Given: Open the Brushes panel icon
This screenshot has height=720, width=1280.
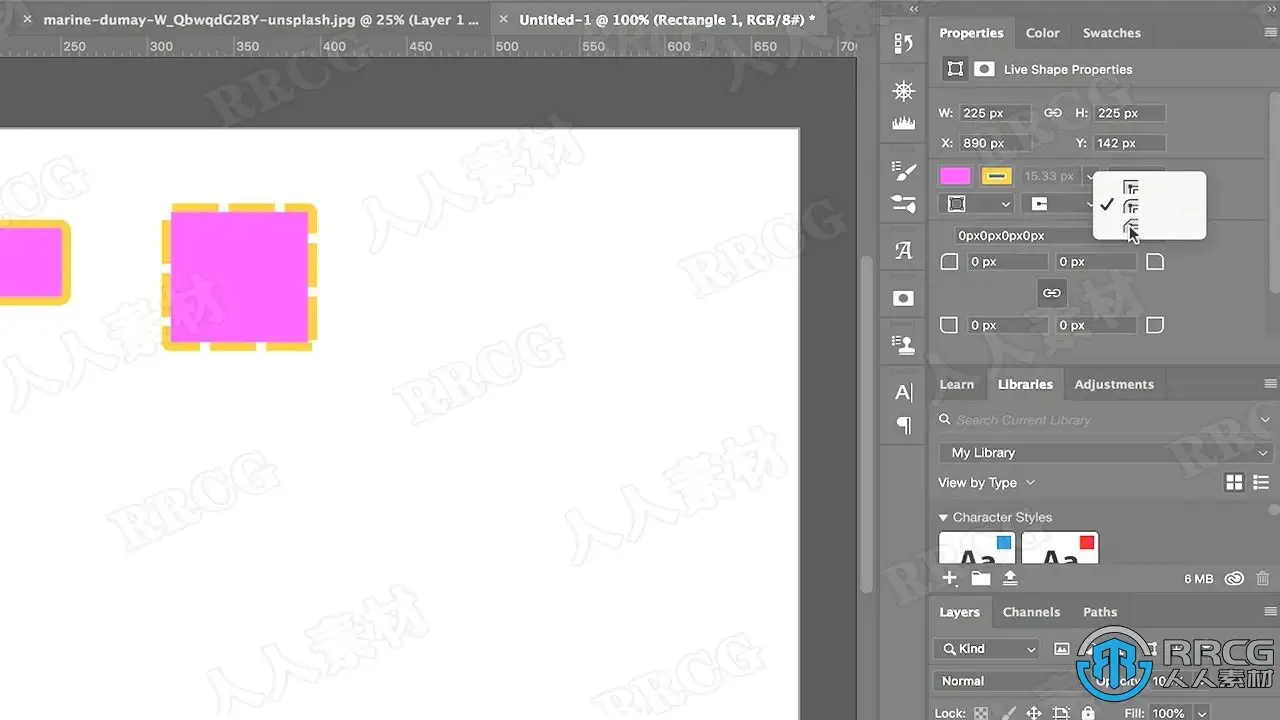Looking at the screenshot, I should [x=904, y=203].
